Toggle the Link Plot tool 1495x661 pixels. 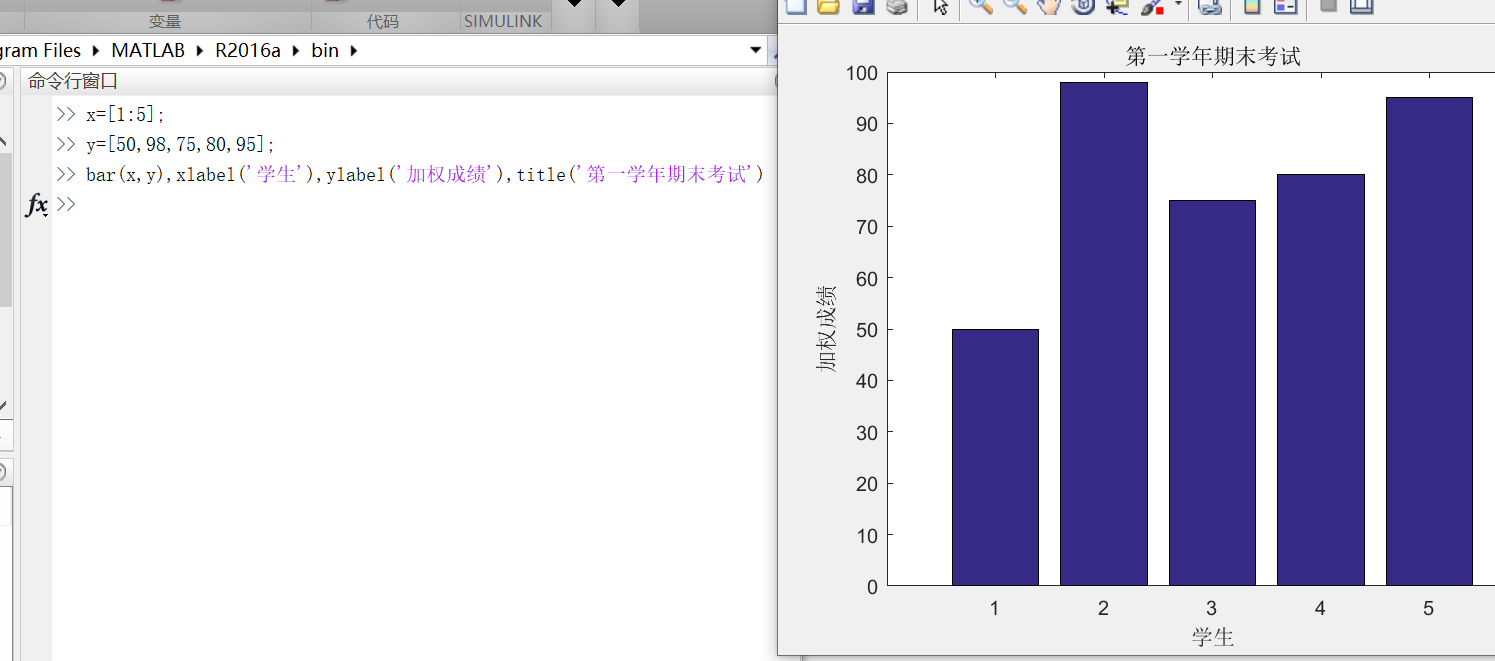tap(1211, 6)
